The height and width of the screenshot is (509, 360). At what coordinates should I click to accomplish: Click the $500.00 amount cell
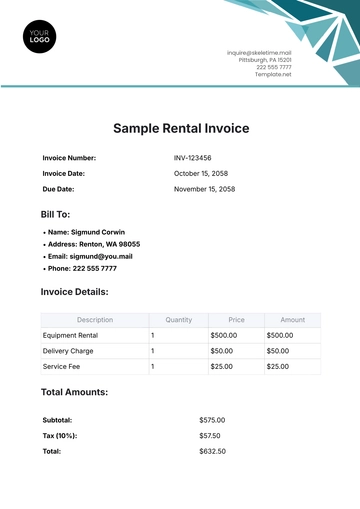pos(293,335)
